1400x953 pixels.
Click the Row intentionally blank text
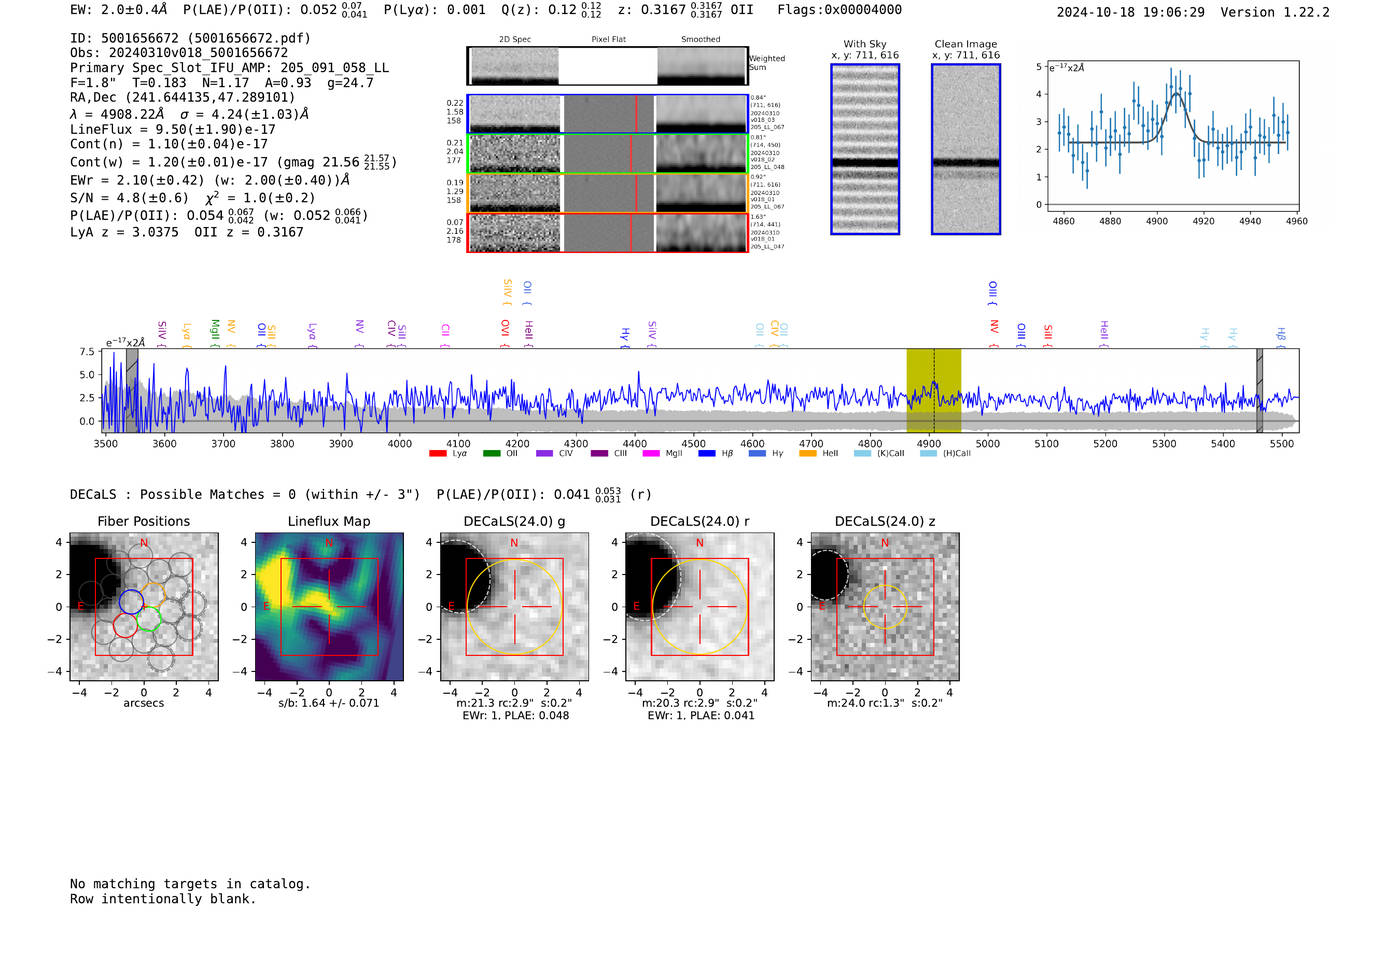163,899
